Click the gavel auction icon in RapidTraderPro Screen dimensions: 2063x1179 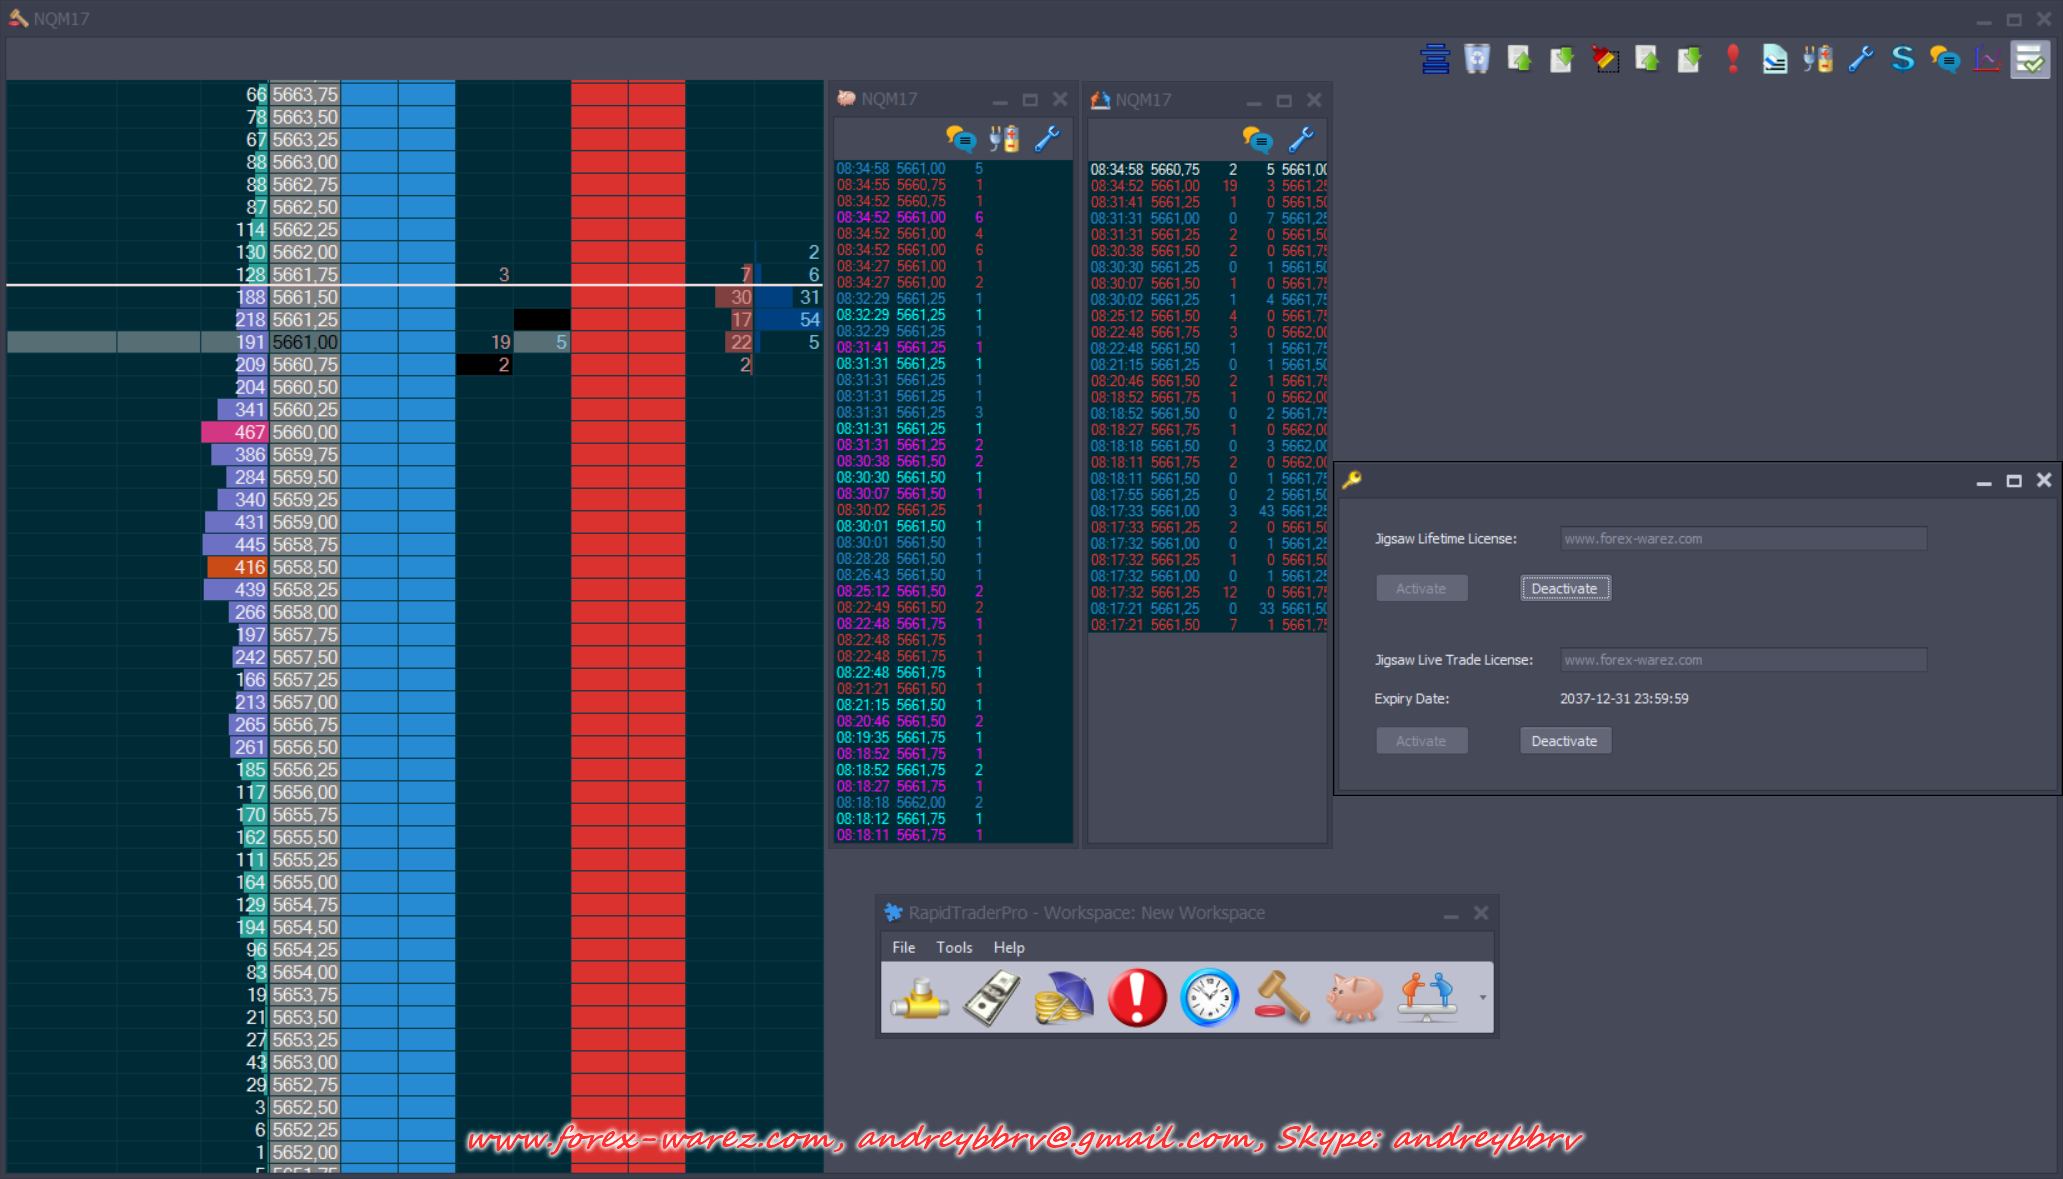(x=1282, y=997)
